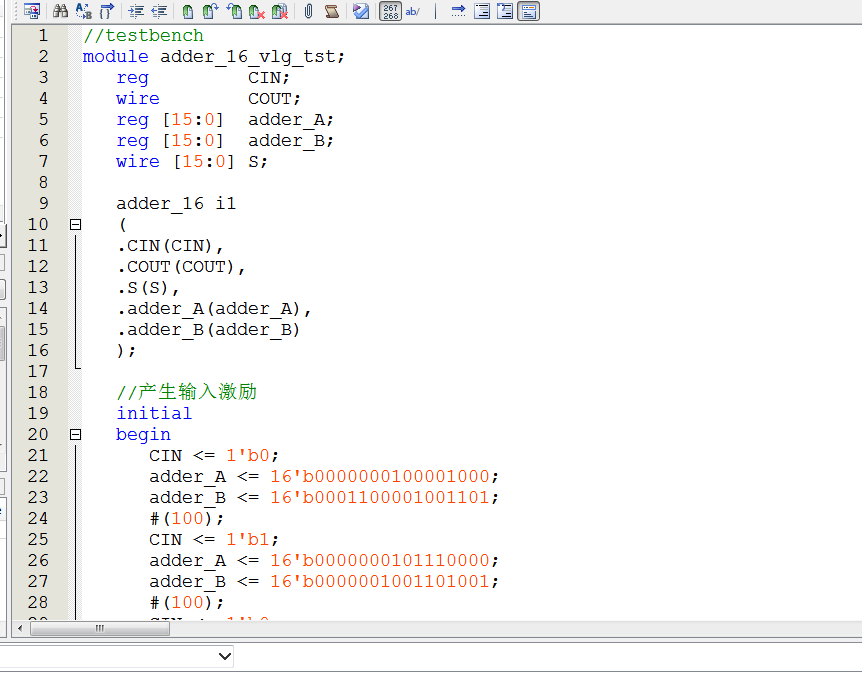Image resolution: width=862 pixels, height=675 pixels.
Task: Open the empty dropdown below the editor
Action: click(224, 656)
